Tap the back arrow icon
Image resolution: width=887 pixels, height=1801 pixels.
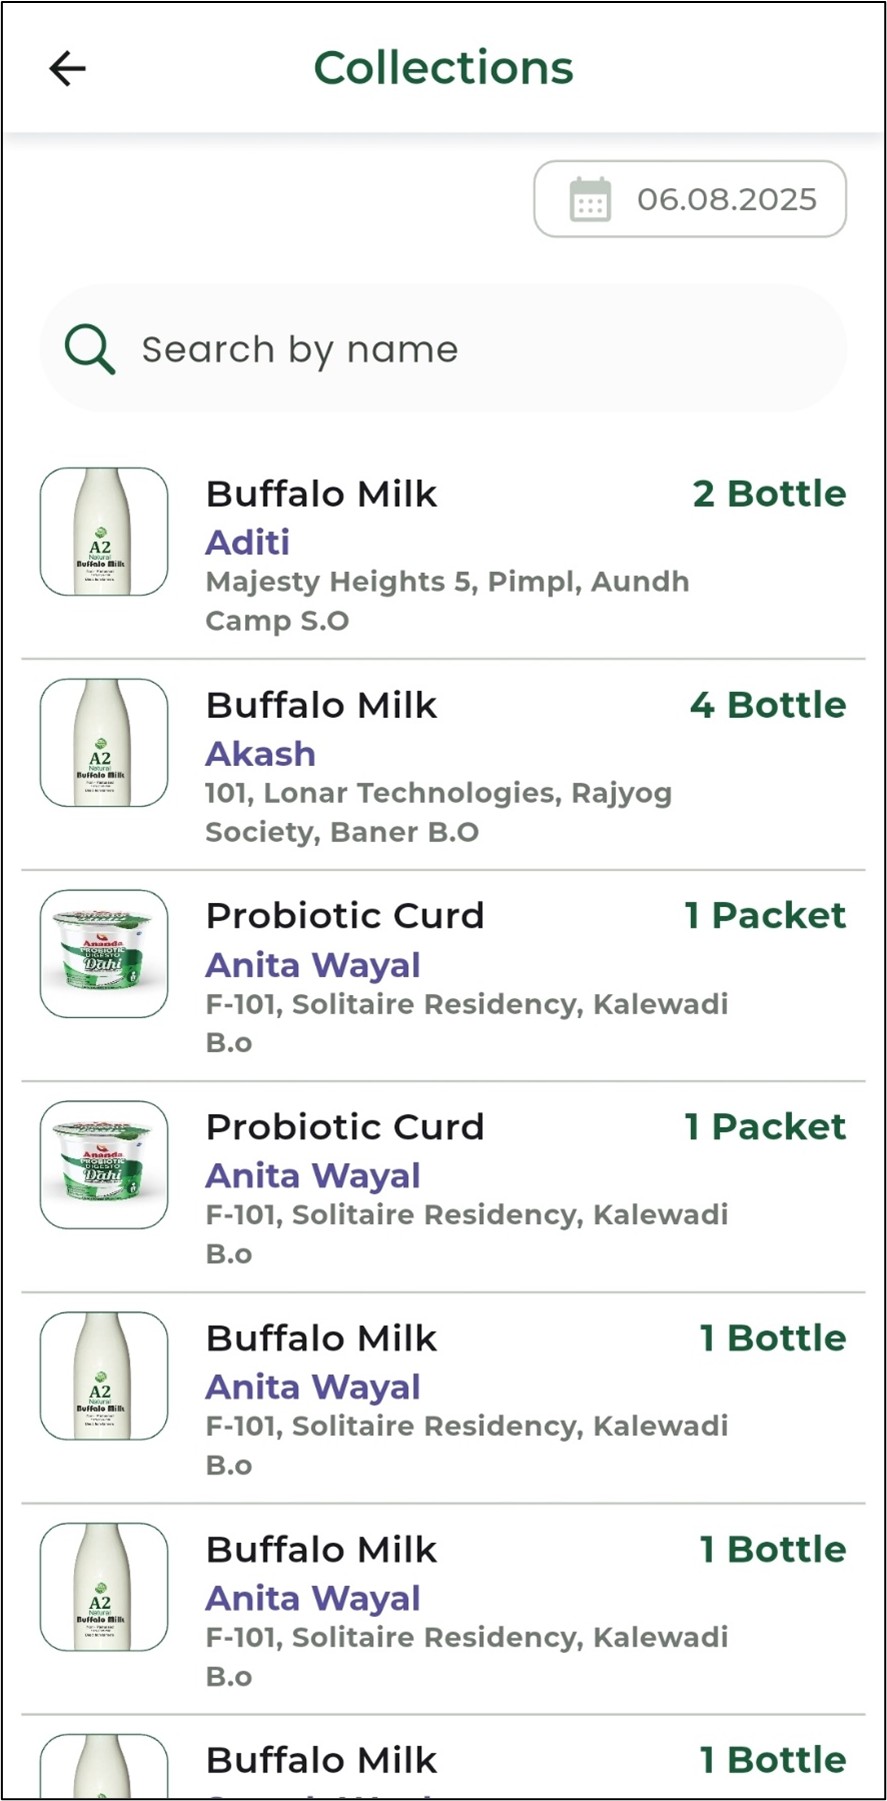pyautogui.click(x=68, y=69)
